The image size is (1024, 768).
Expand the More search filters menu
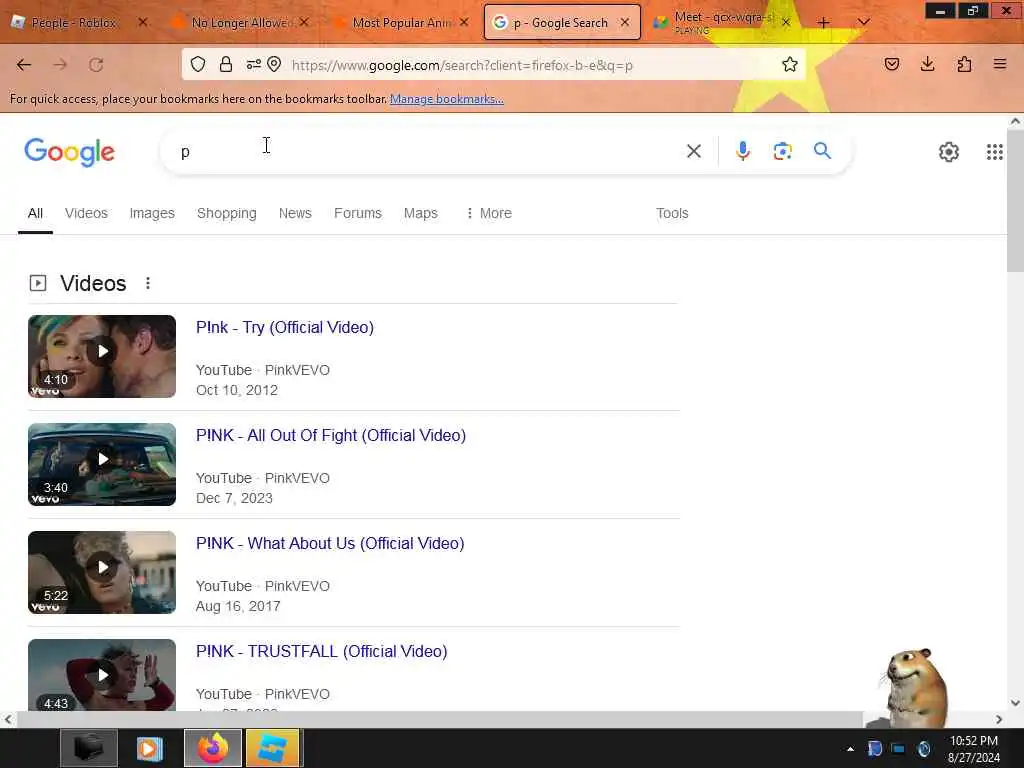(488, 213)
